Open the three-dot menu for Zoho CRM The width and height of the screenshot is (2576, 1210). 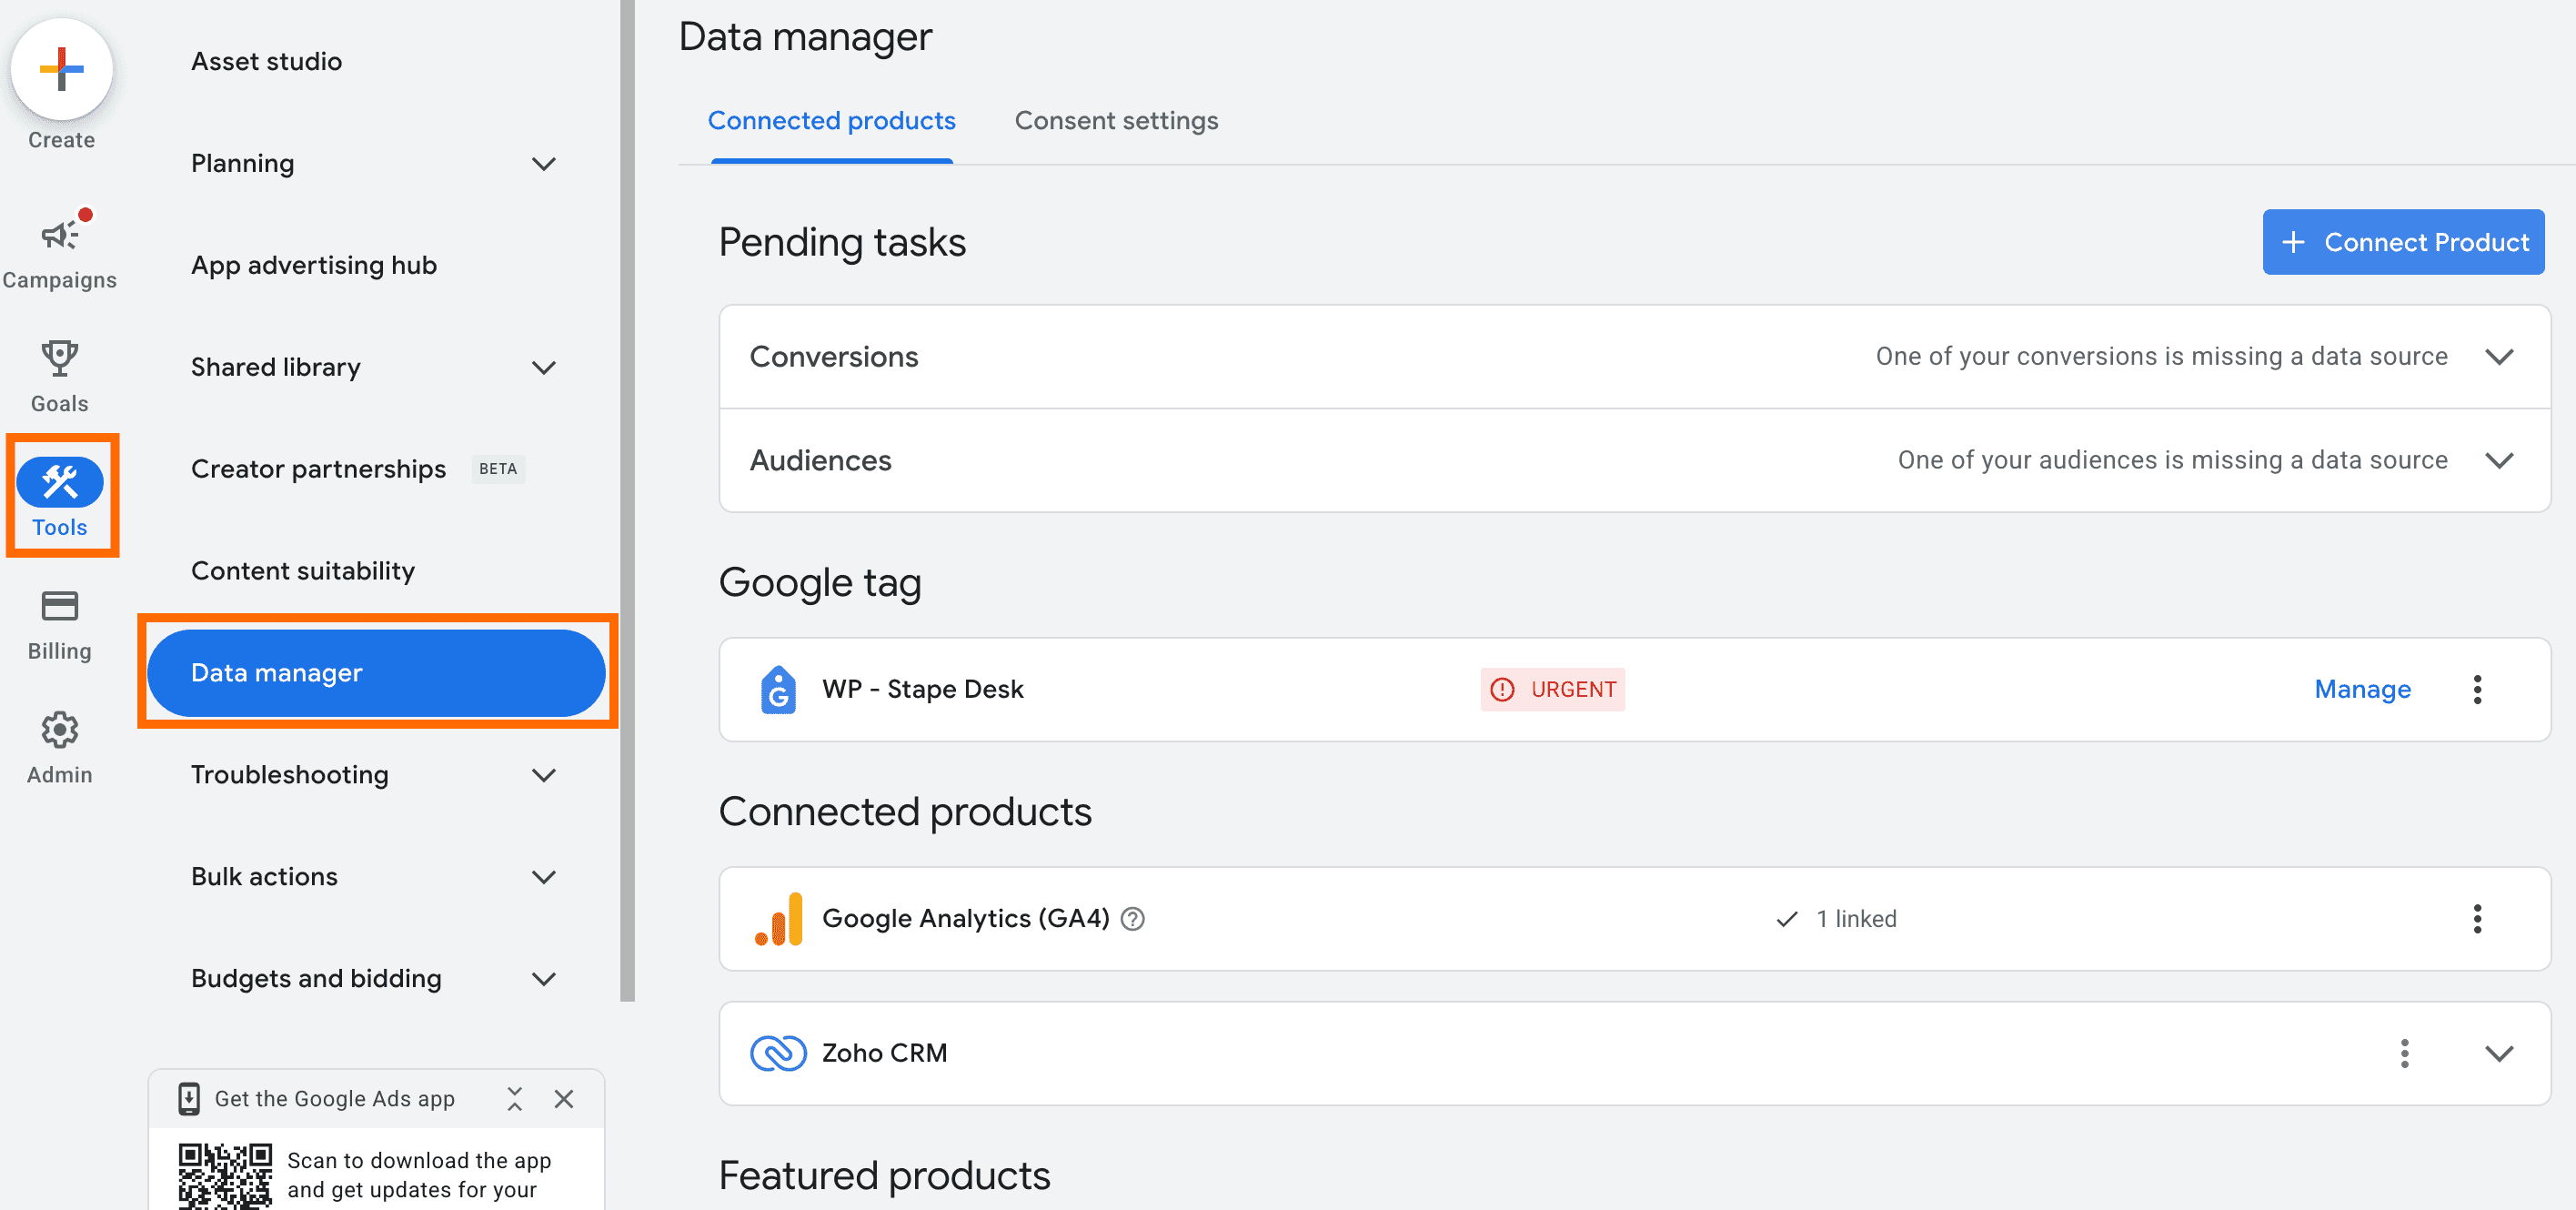pyautogui.click(x=2404, y=1052)
